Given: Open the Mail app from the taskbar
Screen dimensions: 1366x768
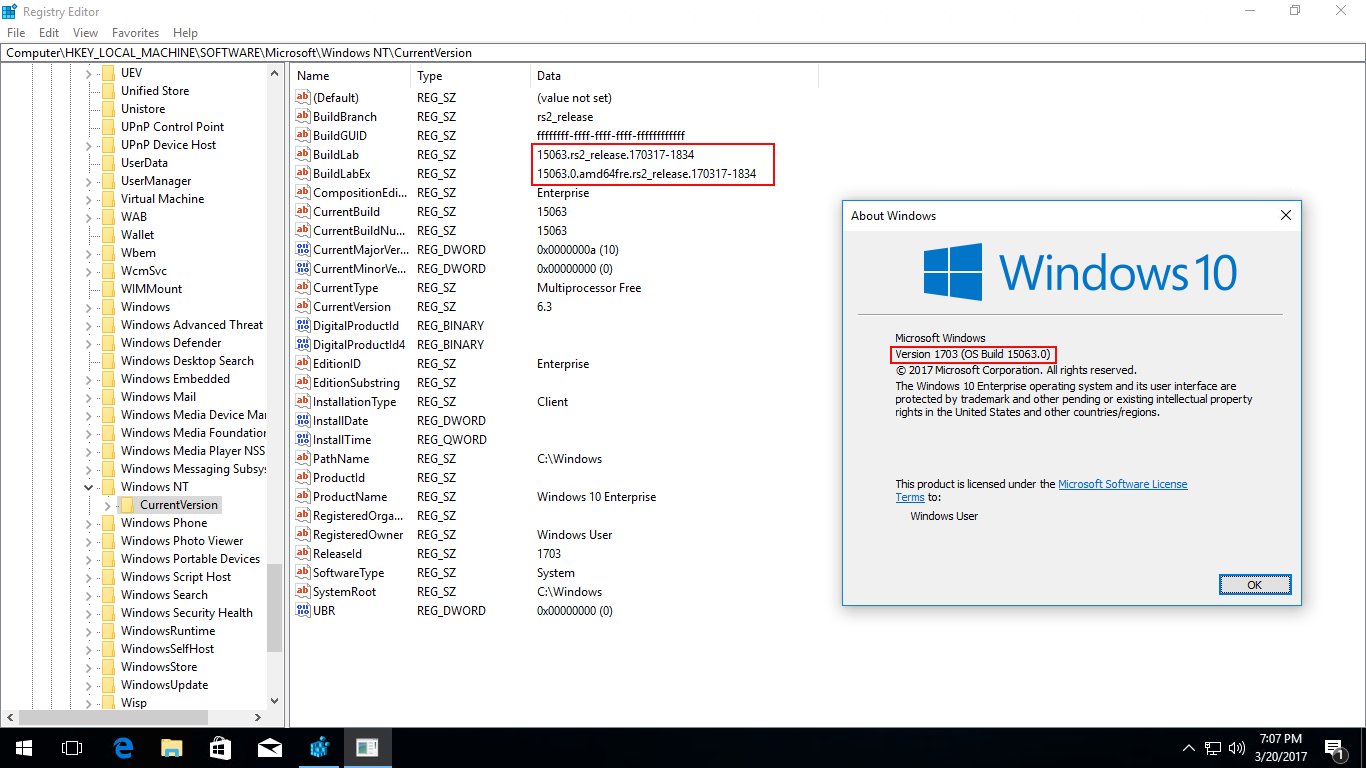Looking at the screenshot, I should [x=268, y=747].
